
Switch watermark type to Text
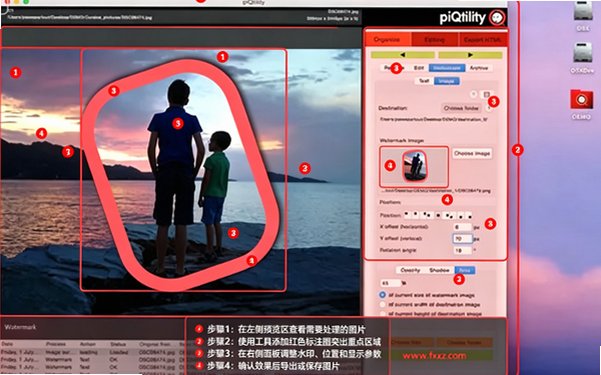[x=424, y=81]
